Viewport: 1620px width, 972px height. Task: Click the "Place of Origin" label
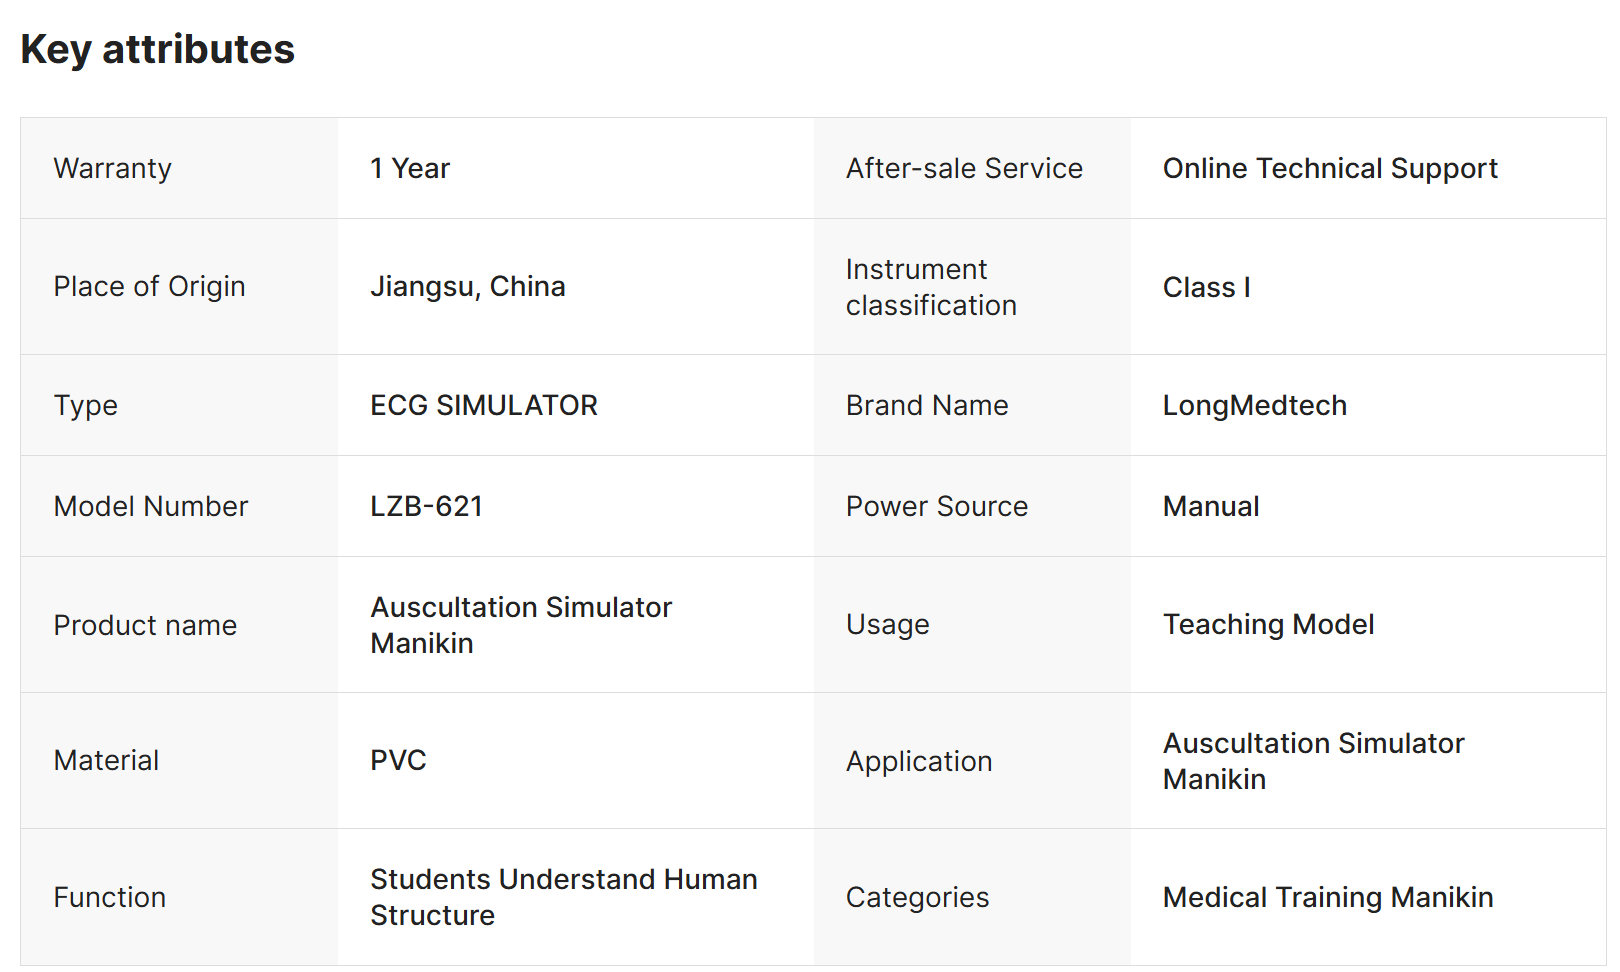149,287
